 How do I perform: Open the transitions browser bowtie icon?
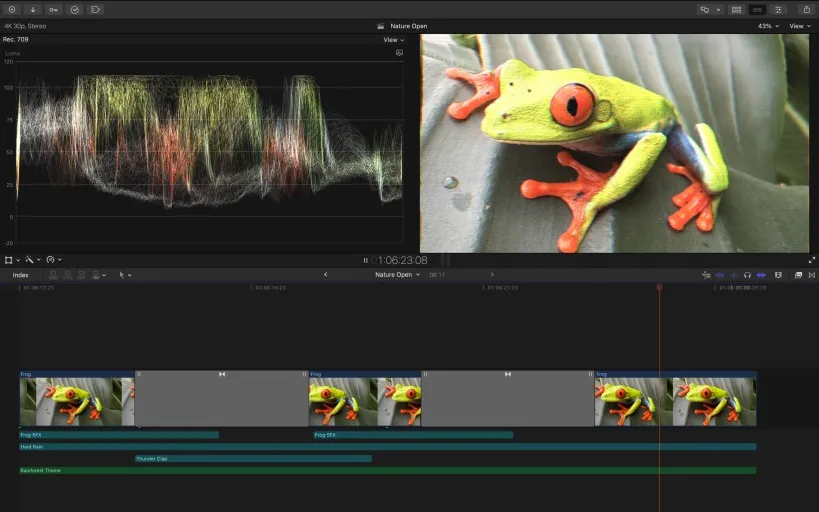pyautogui.click(x=812, y=275)
